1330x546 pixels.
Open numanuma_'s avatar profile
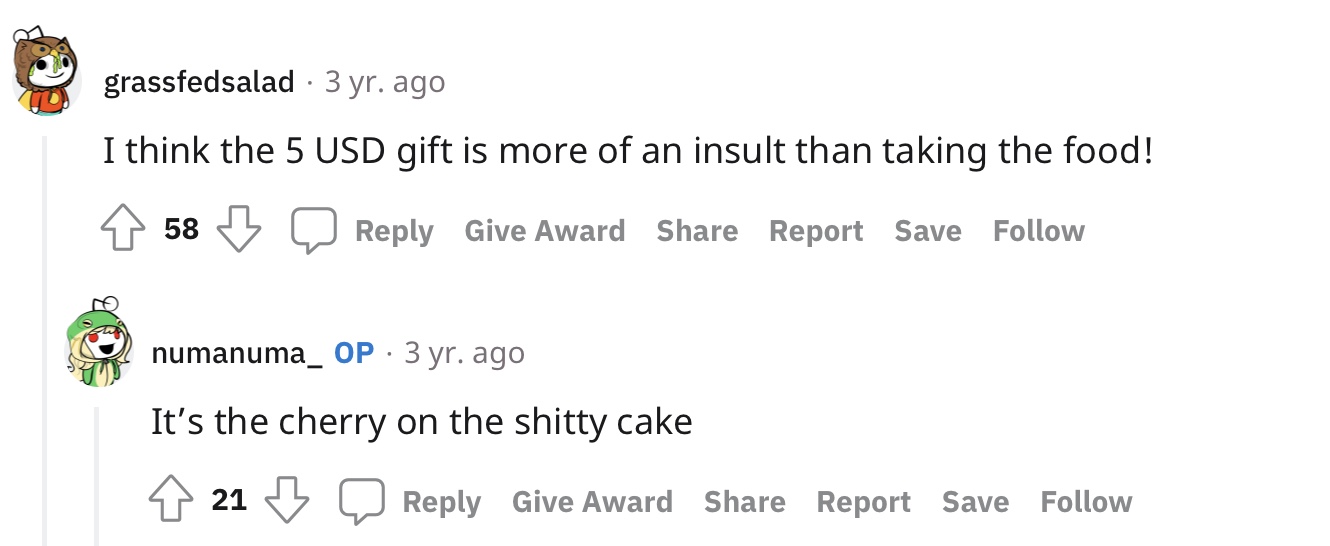(x=98, y=344)
